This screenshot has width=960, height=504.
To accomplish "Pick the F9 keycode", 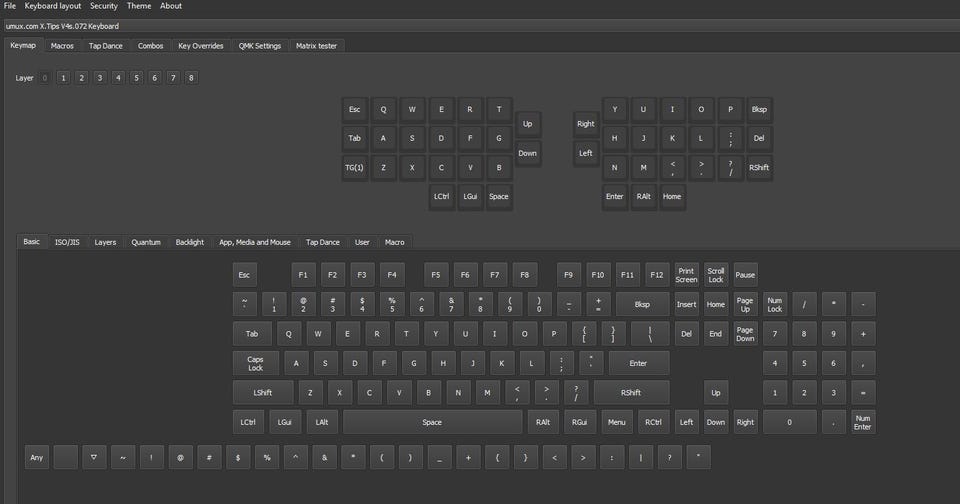I will [x=569, y=275].
